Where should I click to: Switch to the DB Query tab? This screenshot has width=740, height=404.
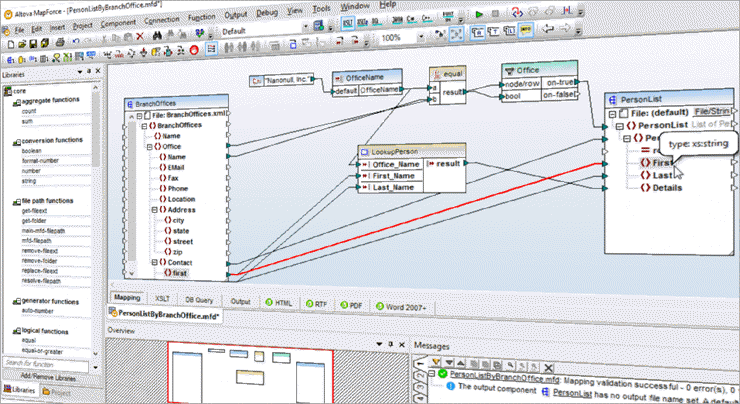tap(199, 300)
